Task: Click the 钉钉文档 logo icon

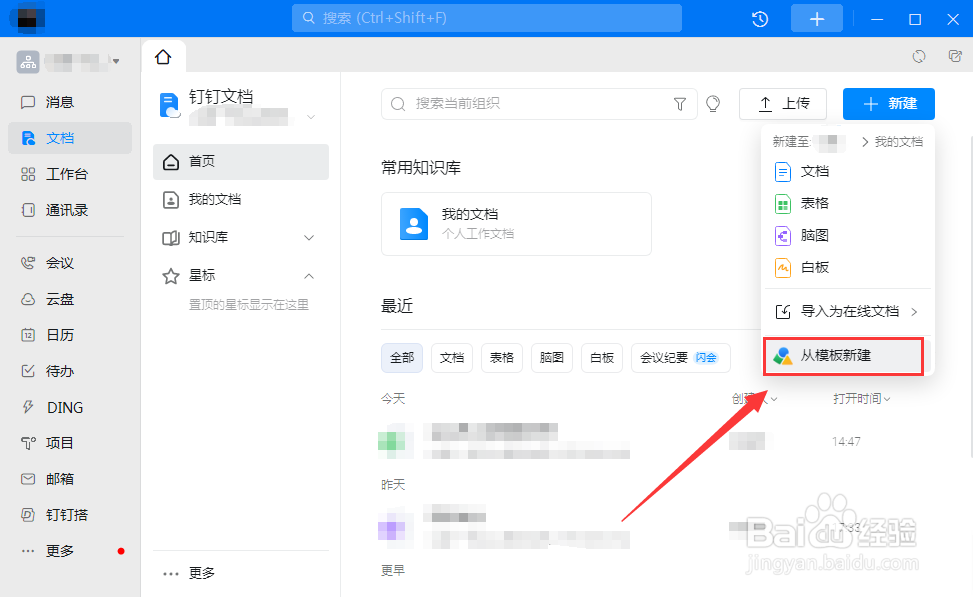Action: coord(169,105)
